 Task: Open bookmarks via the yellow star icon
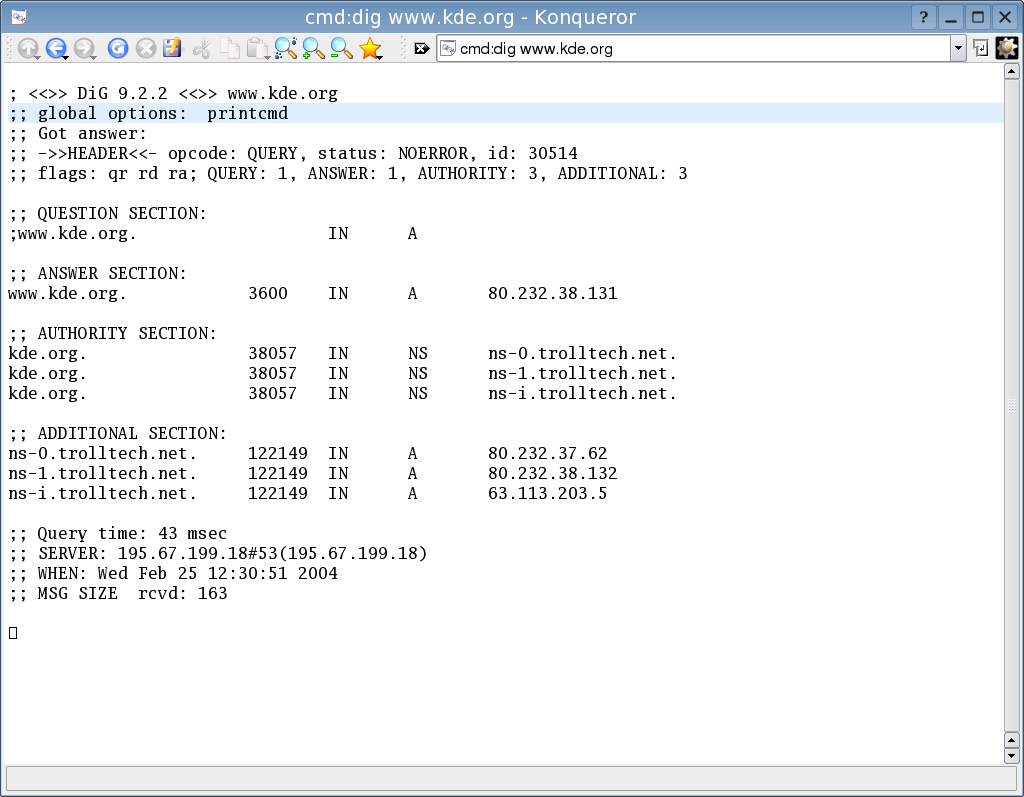(370, 48)
